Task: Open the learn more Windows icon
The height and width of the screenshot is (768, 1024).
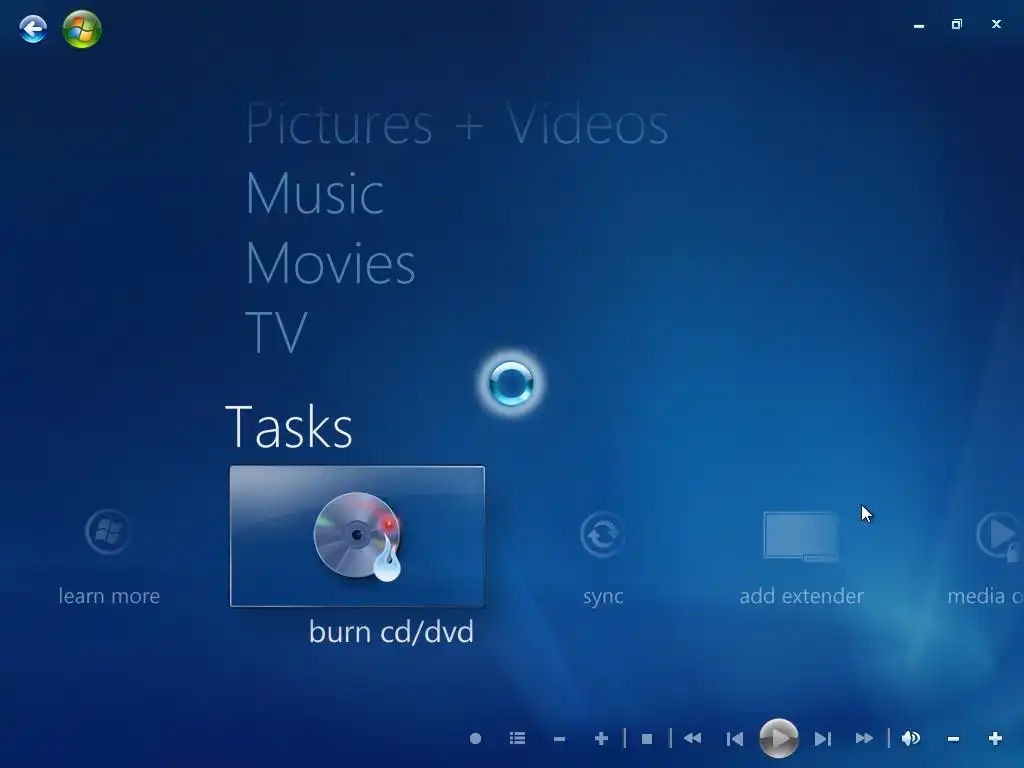Action: (x=108, y=532)
